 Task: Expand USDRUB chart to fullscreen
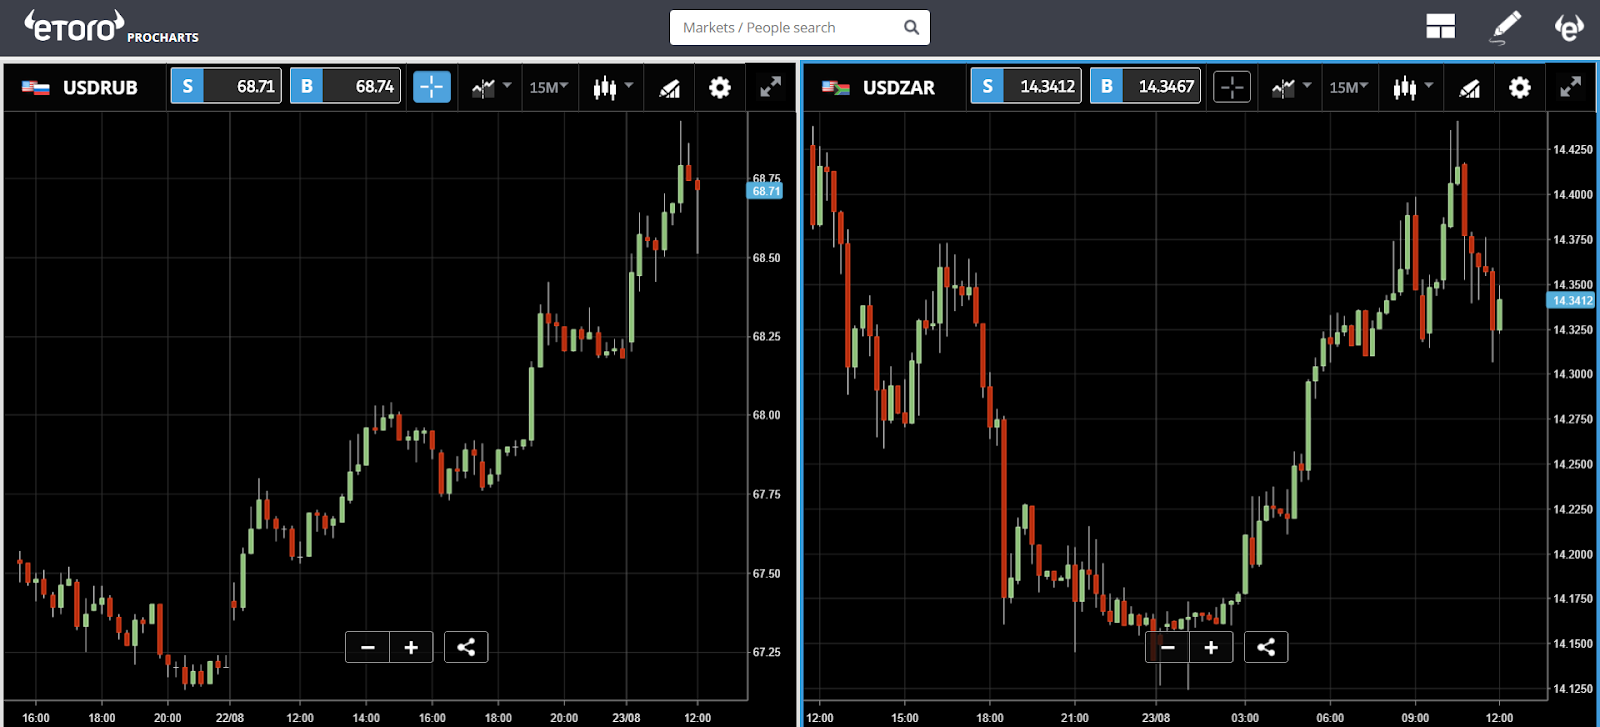coord(770,87)
